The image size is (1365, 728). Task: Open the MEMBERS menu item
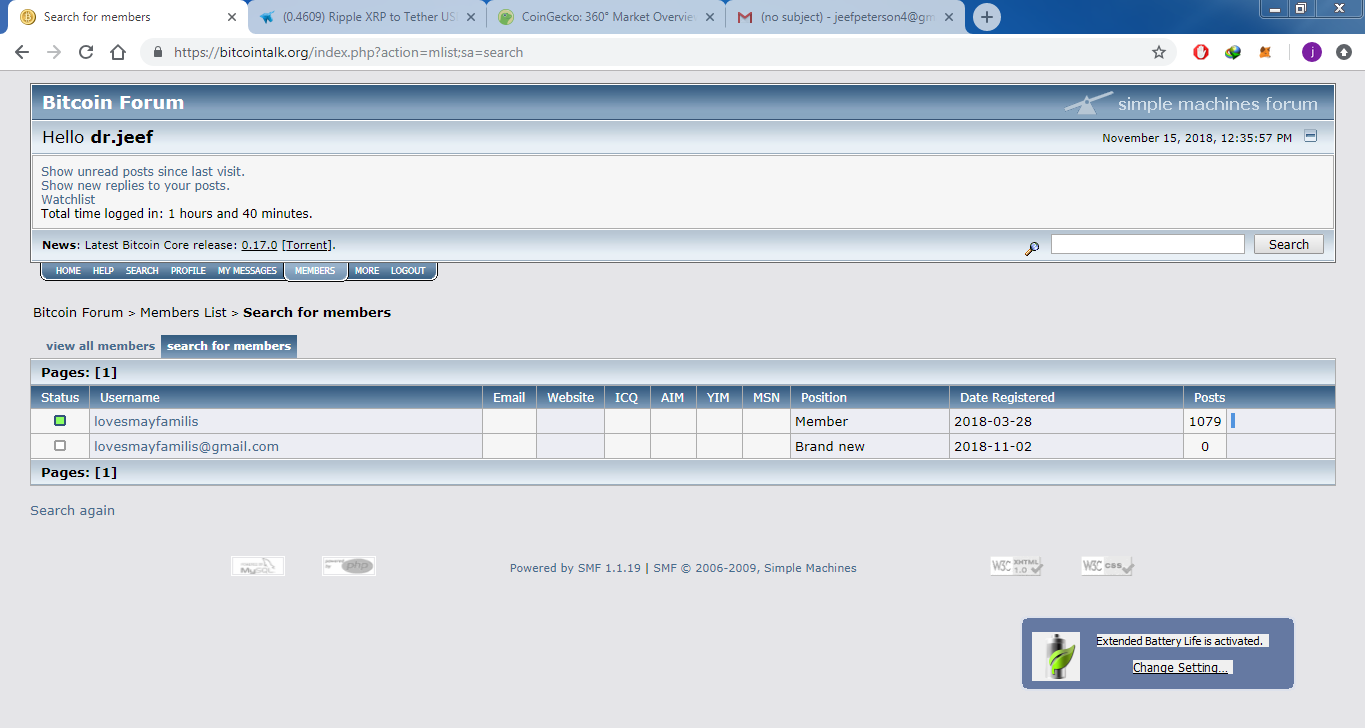pos(315,271)
